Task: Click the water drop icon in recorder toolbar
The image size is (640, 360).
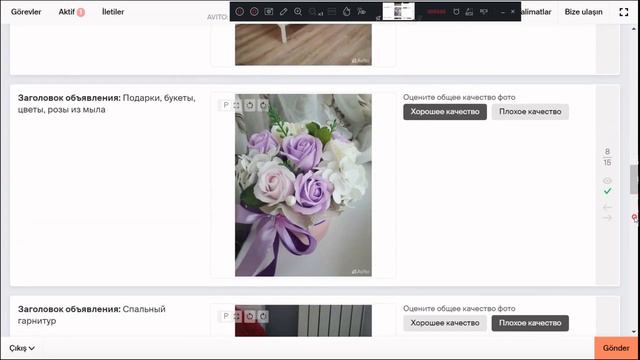Action: [x=347, y=12]
